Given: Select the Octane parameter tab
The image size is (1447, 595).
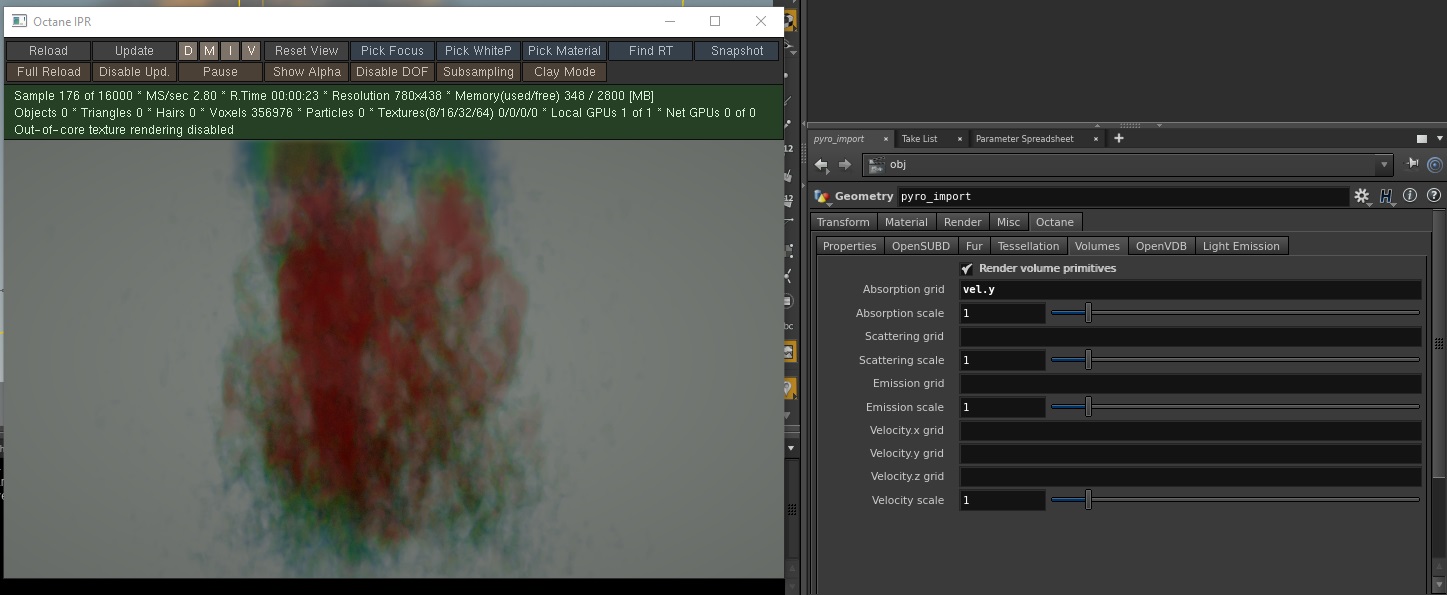Looking at the screenshot, I should coord(1055,222).
